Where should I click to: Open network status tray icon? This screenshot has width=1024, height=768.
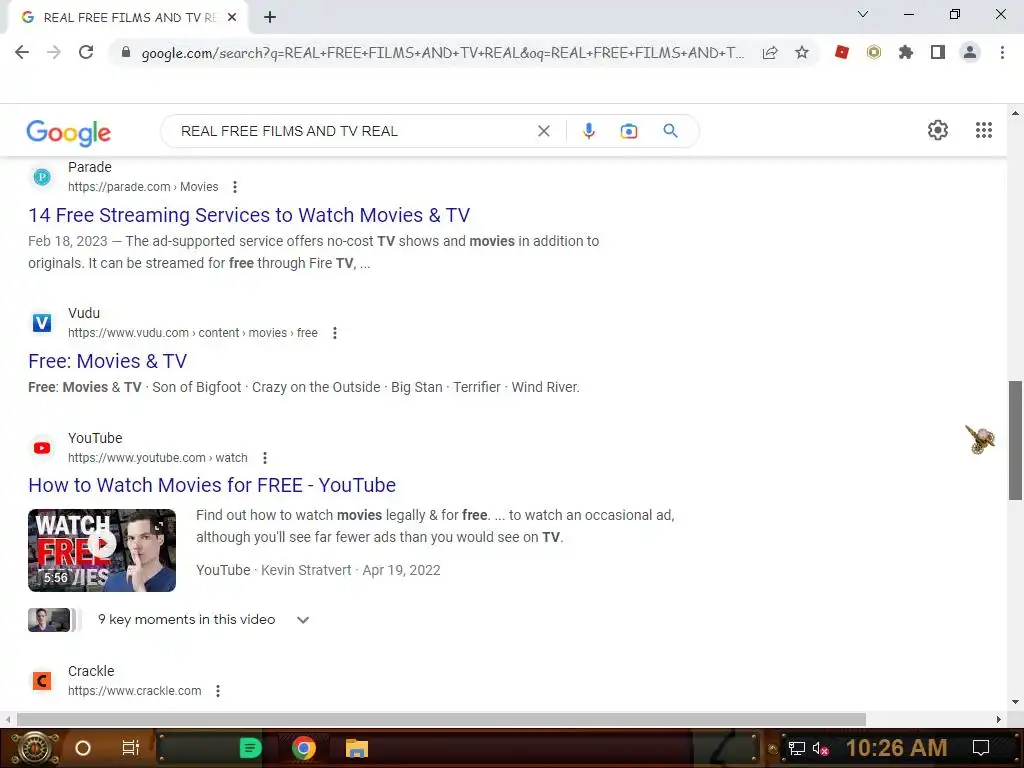[796, 748]
